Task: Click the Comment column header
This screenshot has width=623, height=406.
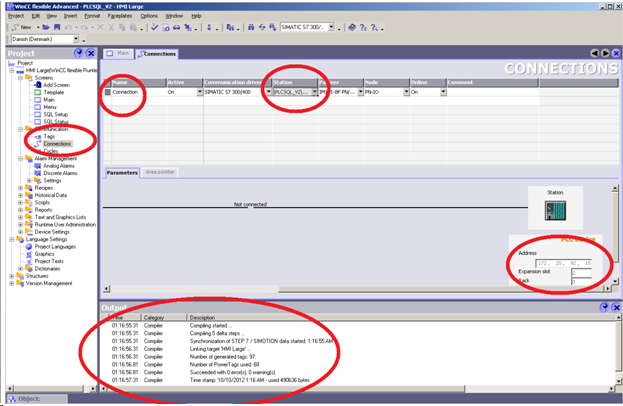Action: (x=492, y=82)
